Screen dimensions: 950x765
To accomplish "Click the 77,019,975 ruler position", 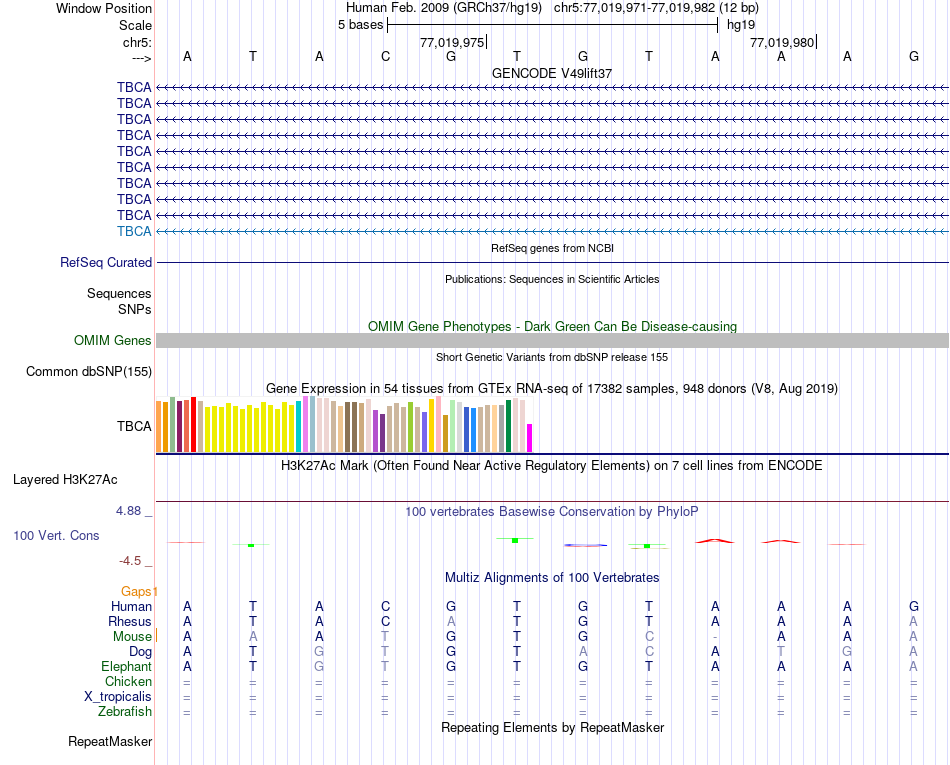I will point(452,42).
